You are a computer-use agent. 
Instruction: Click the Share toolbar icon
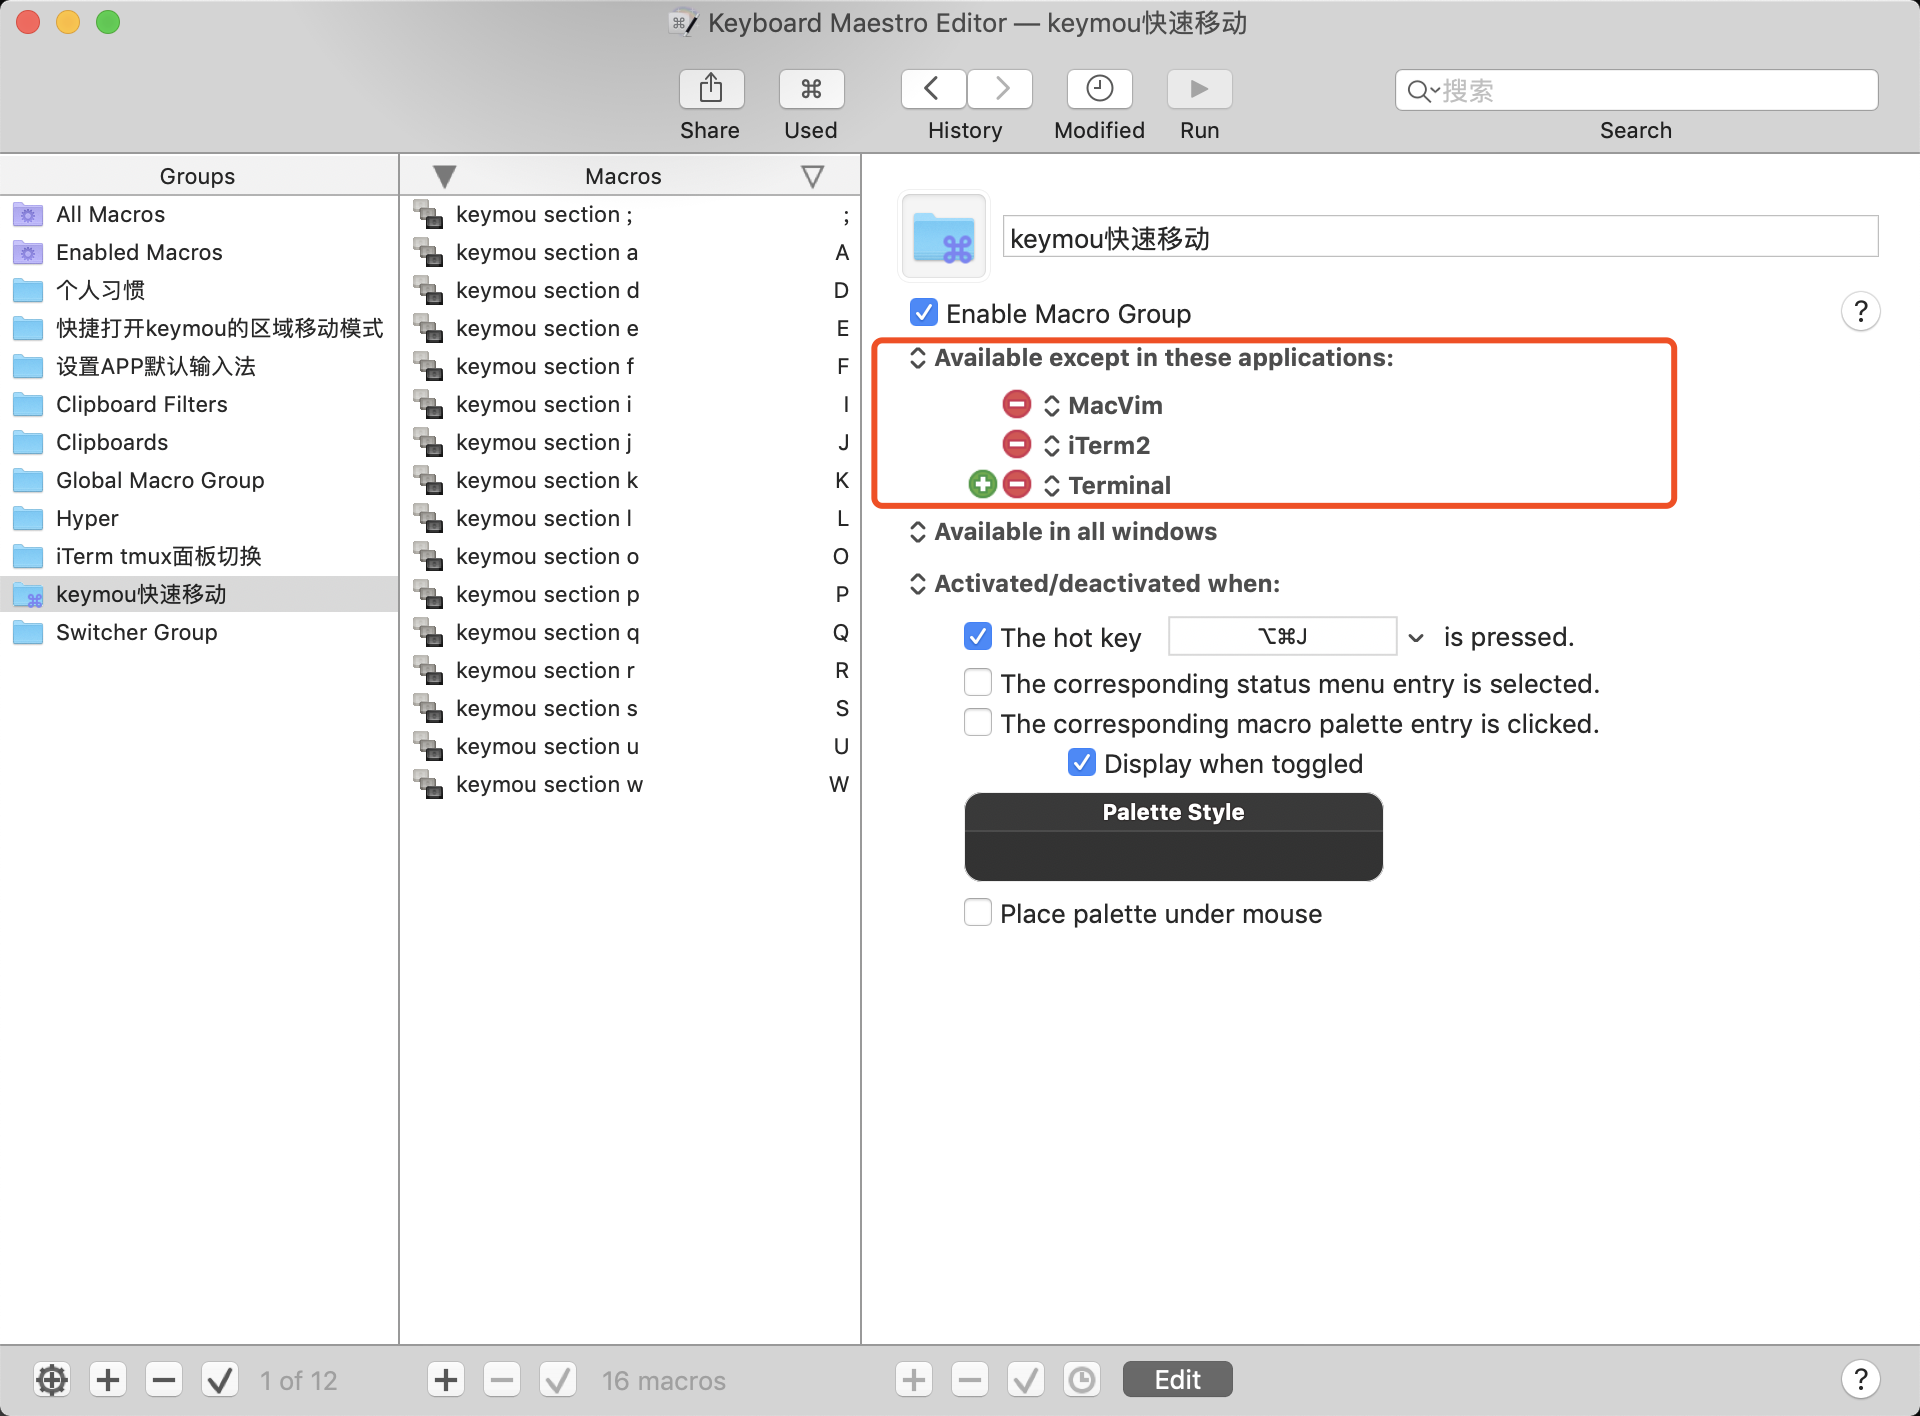pos(711,89)
